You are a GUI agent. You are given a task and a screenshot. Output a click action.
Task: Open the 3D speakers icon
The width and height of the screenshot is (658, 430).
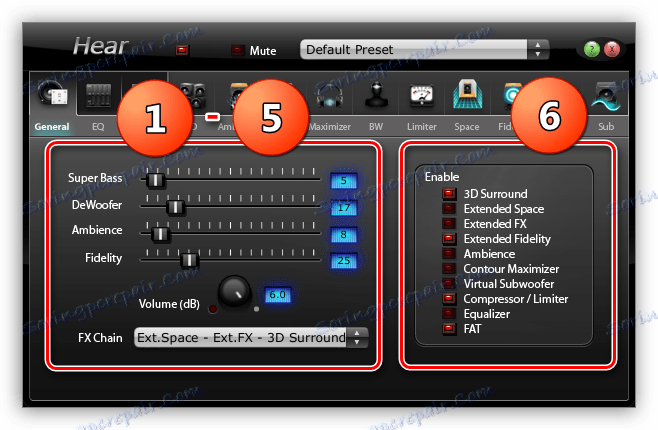point(194,95)
